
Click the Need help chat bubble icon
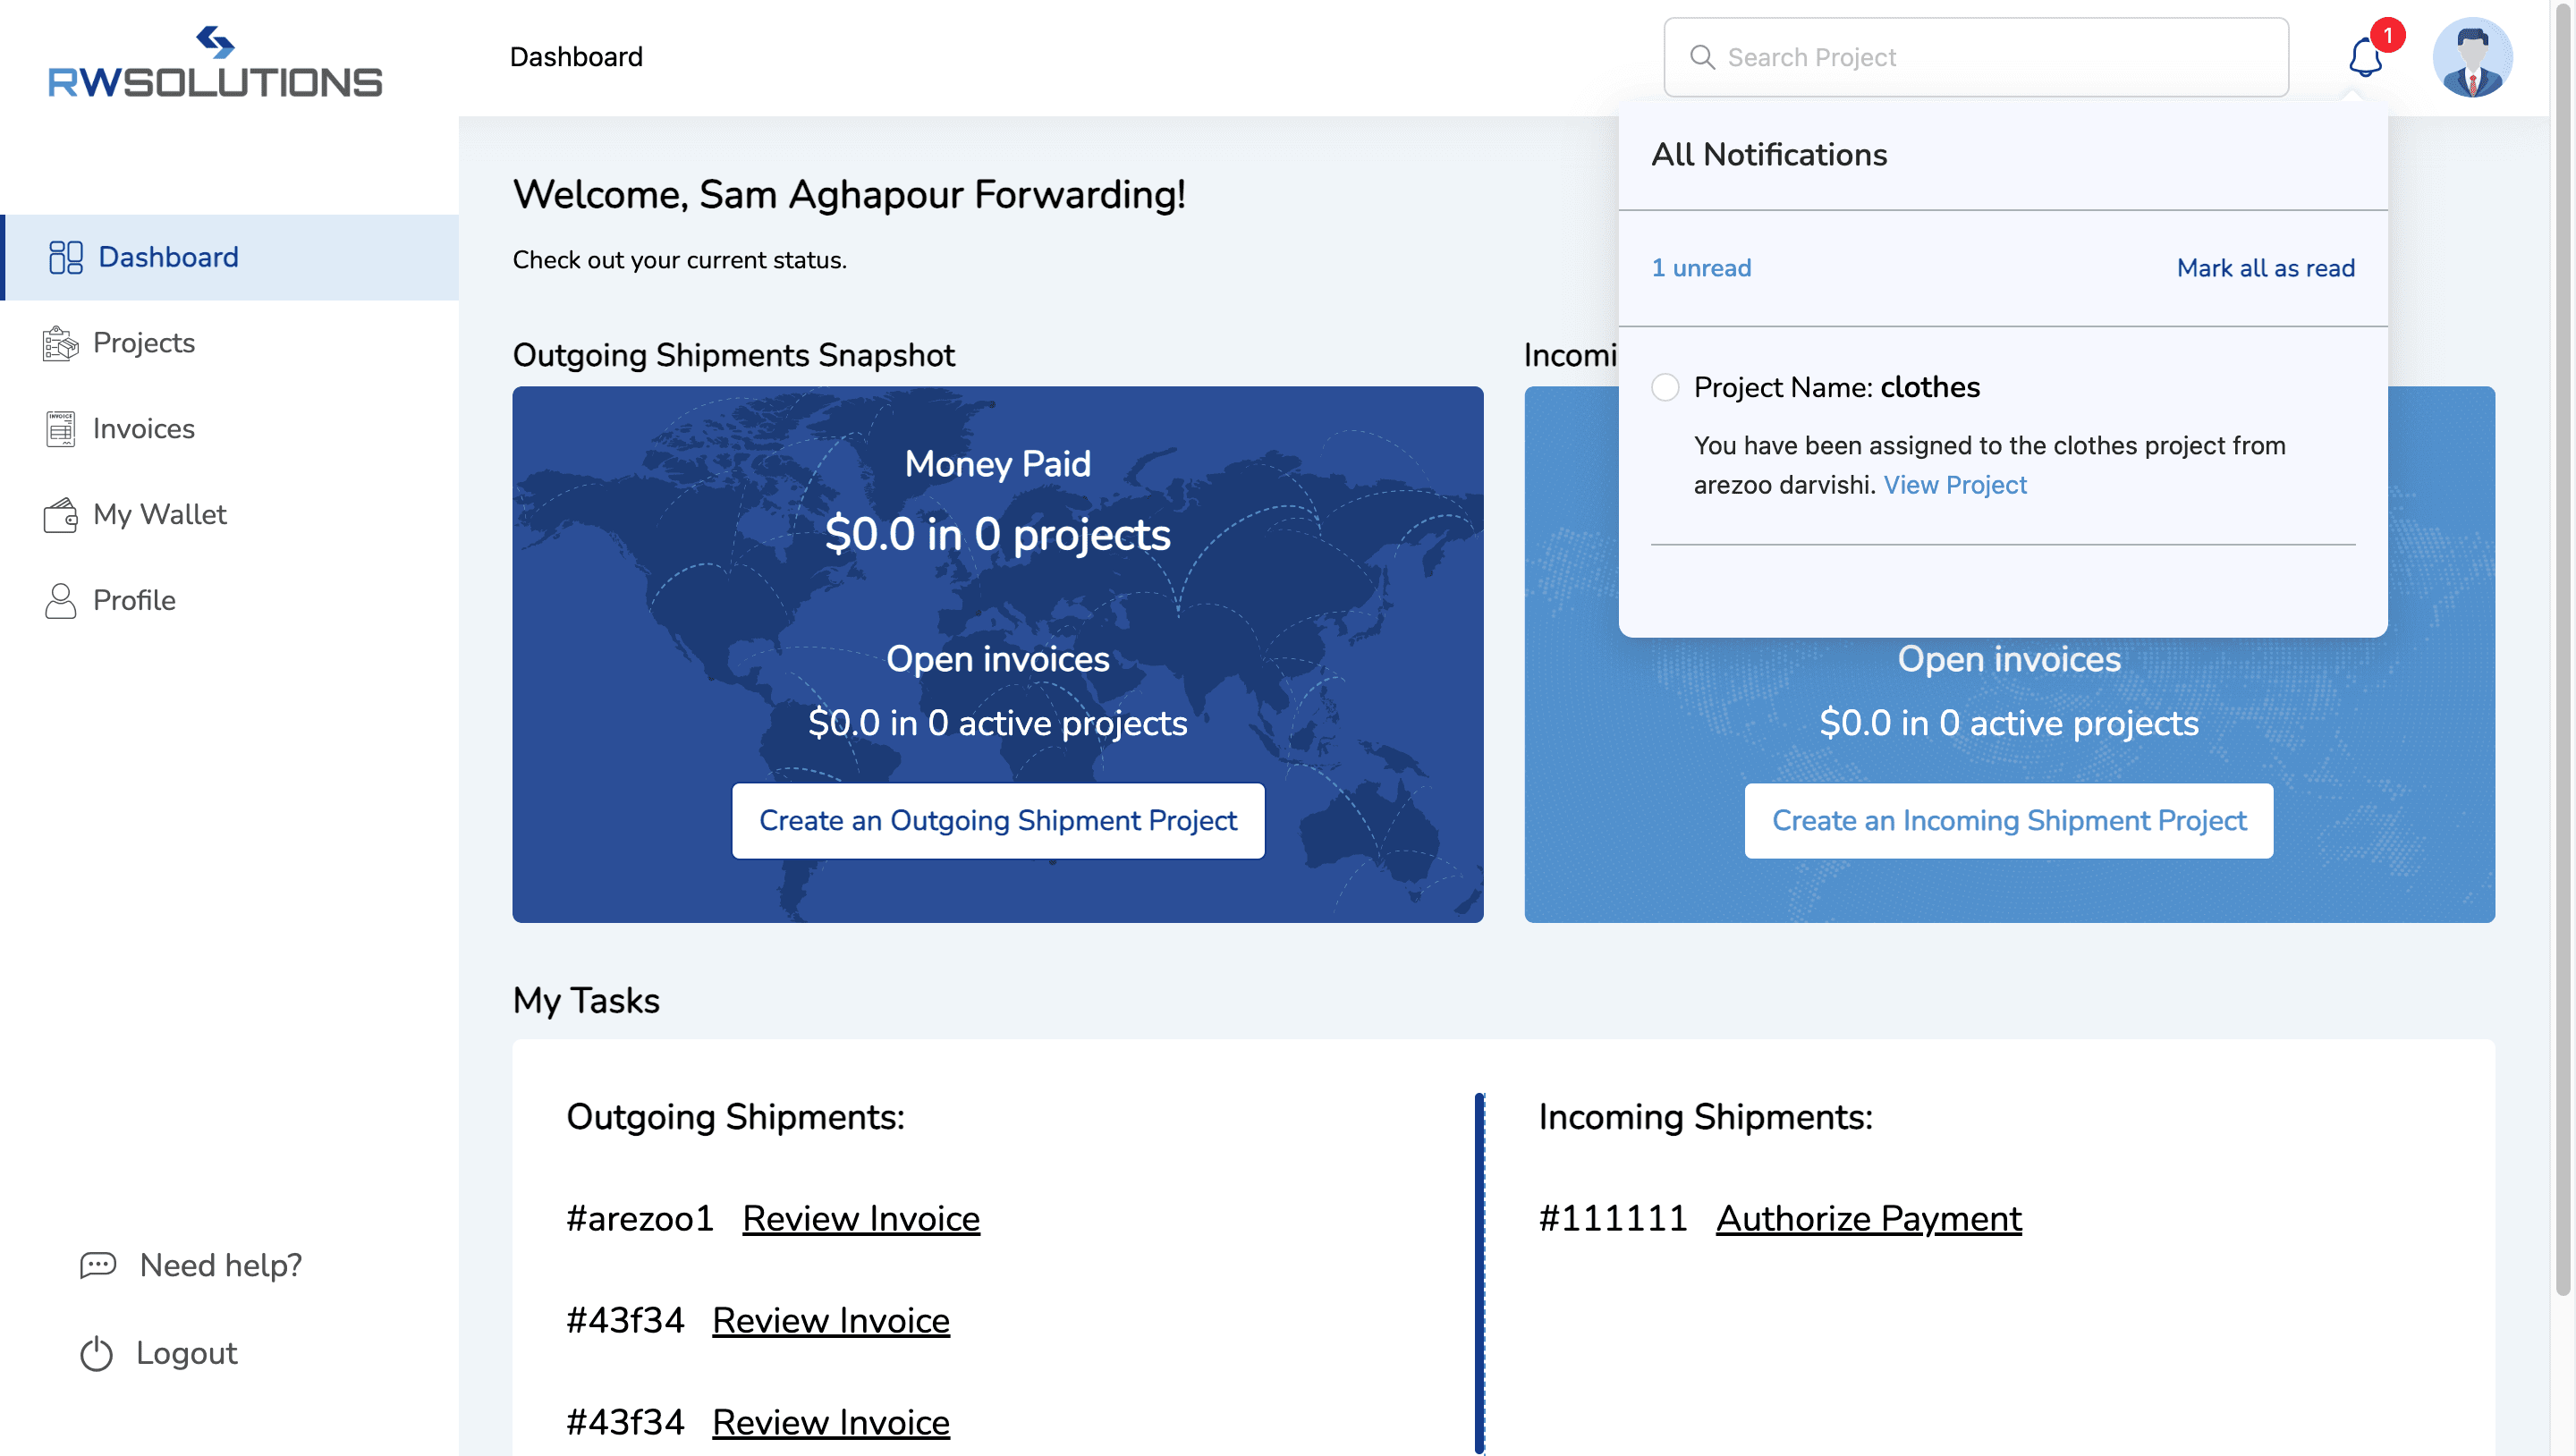tap(98, 1265)
